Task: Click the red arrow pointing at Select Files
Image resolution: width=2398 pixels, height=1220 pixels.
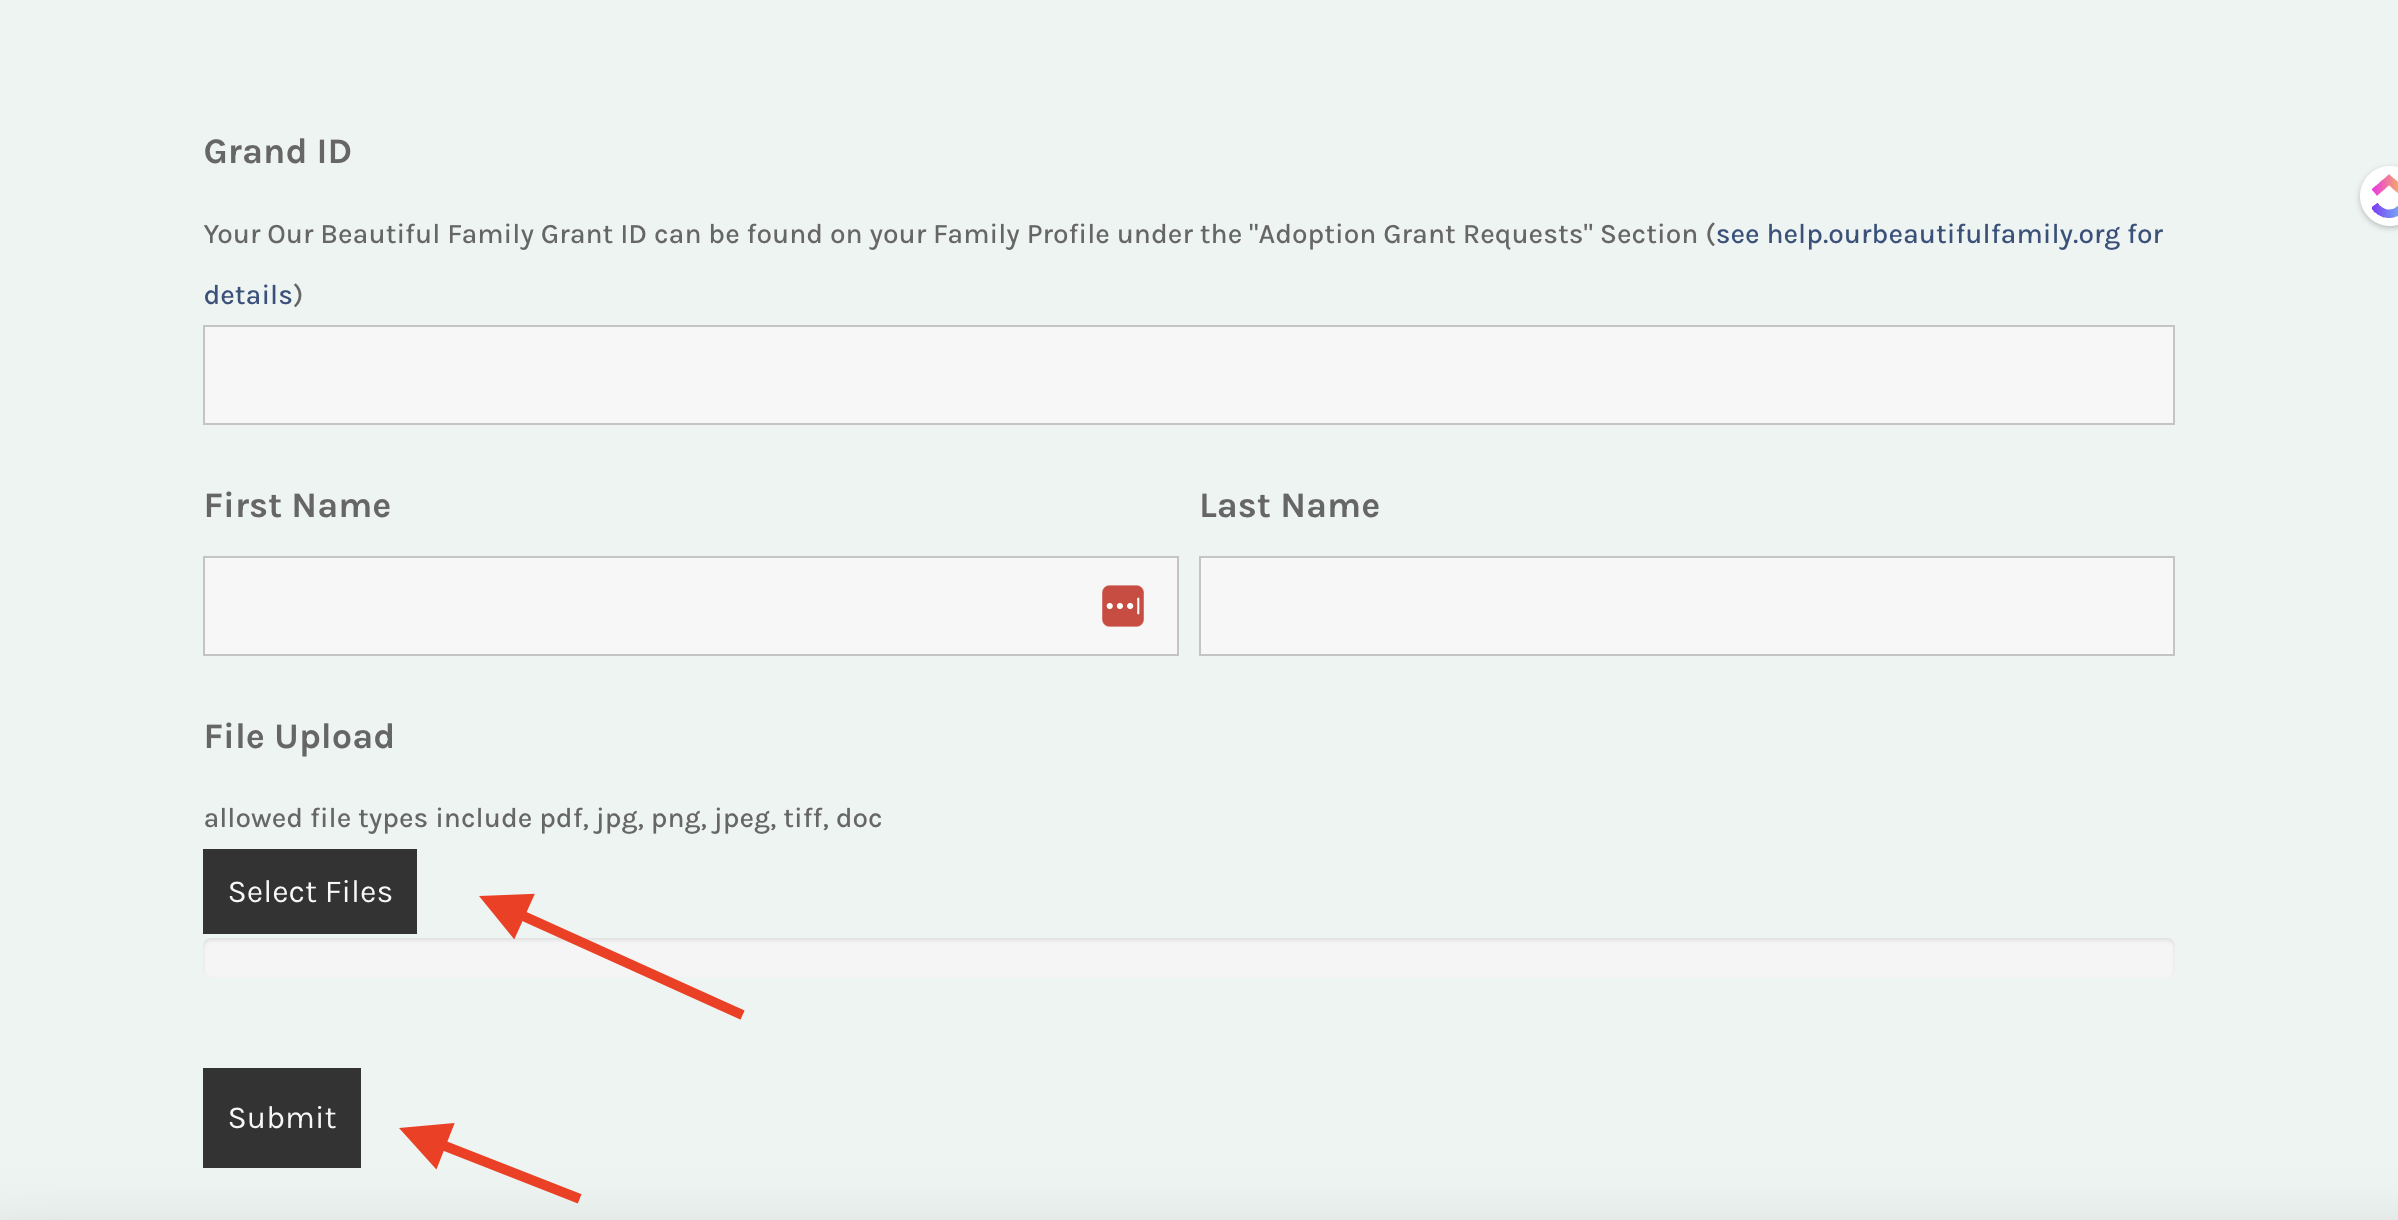Action: pos(610,954)
